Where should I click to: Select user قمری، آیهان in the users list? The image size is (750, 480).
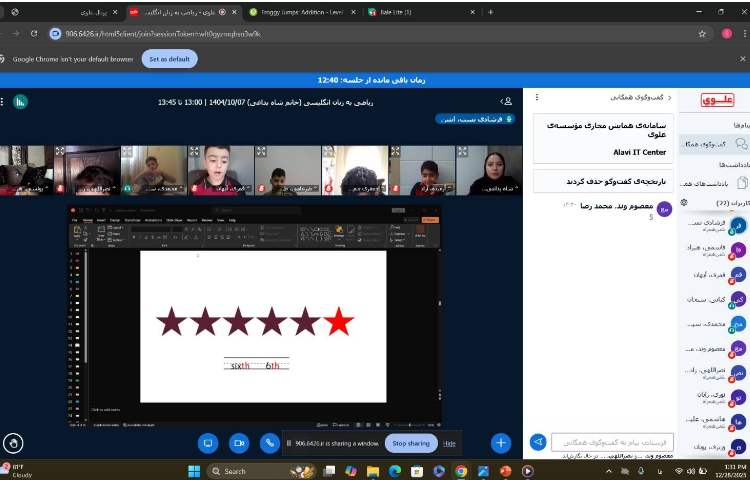pos(714,275)
